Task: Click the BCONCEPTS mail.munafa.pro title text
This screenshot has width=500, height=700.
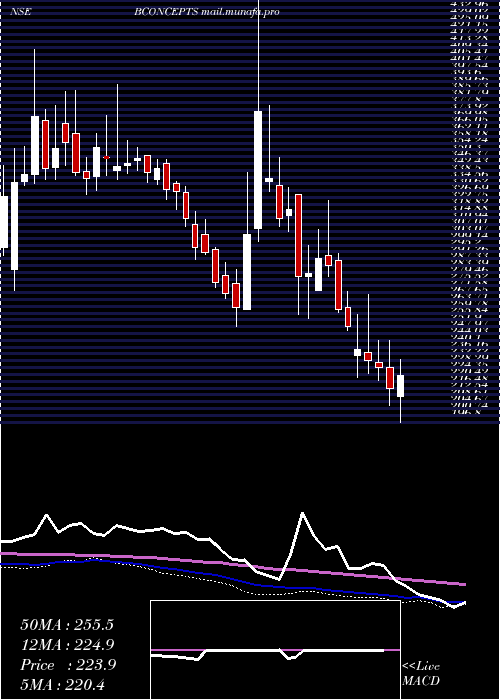Action: coord(207,12)
